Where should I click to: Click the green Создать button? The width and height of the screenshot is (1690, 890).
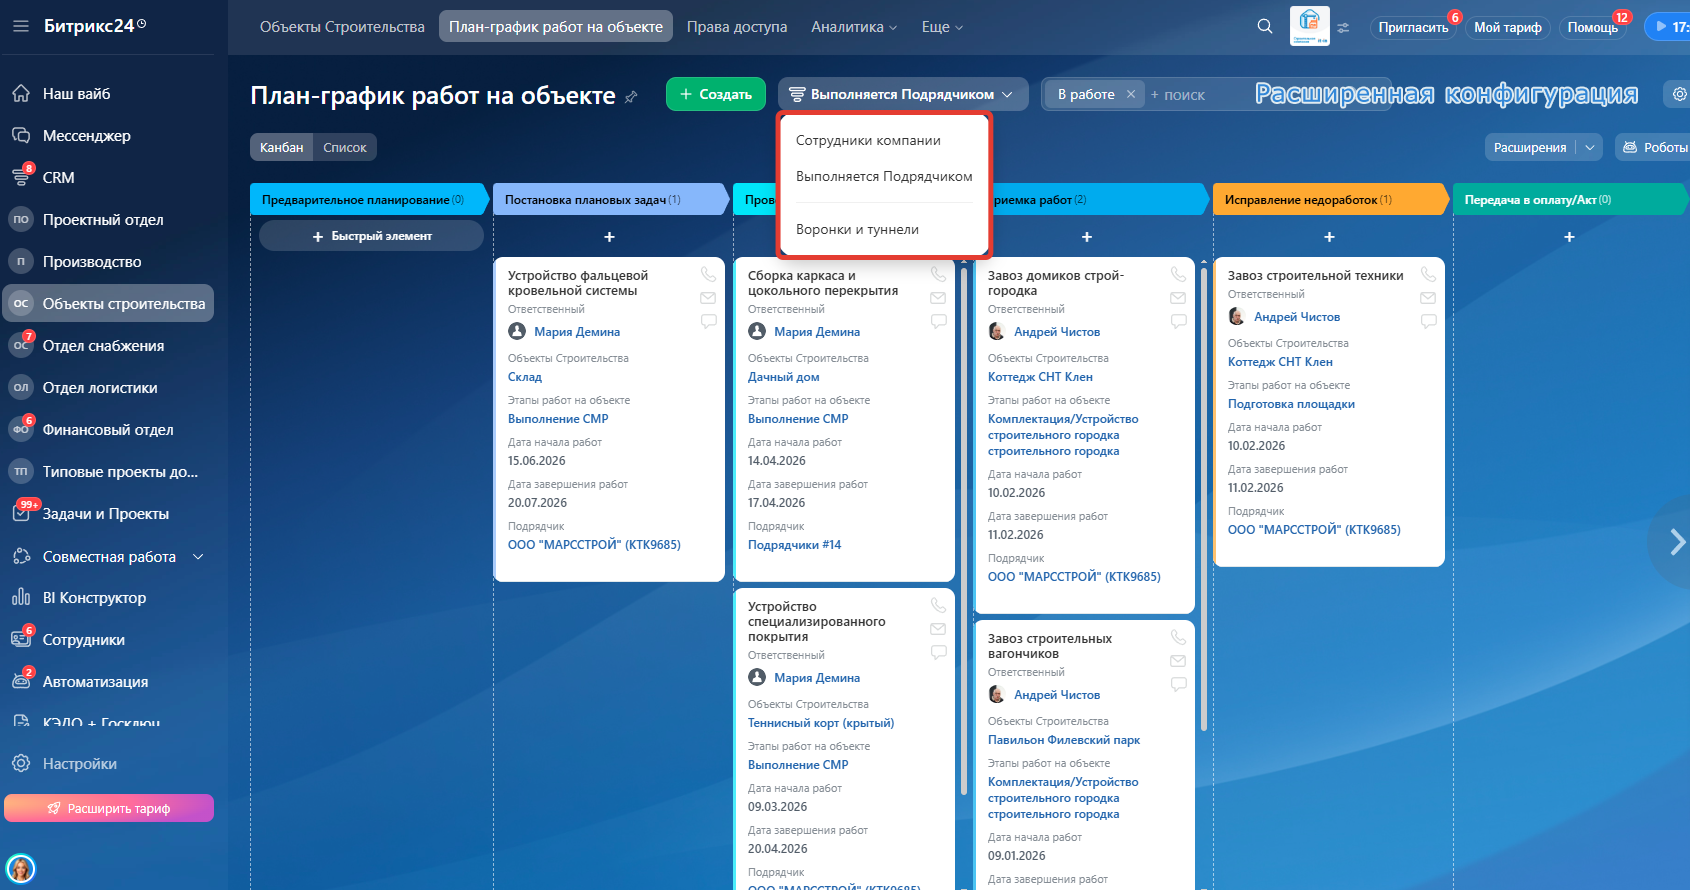coord(716,94)
